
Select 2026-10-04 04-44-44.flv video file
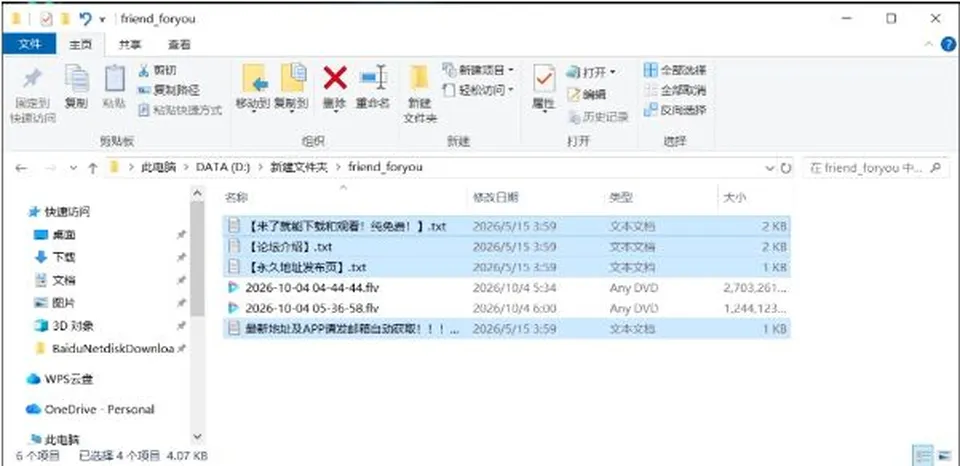(x=507, y=287)
